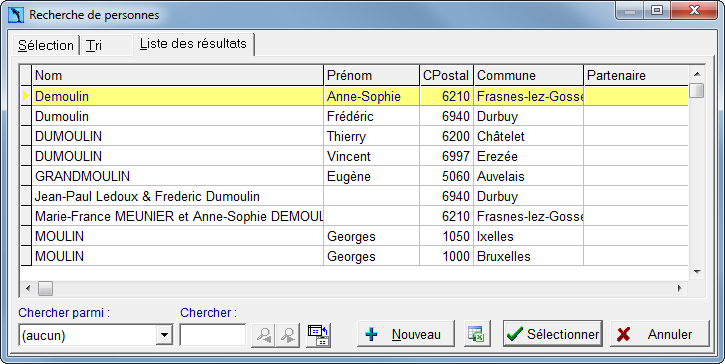This screenshot has height=364, width=725.
Task: Maximize the Recherche de personnes window
Action: (x=657, y=10)
